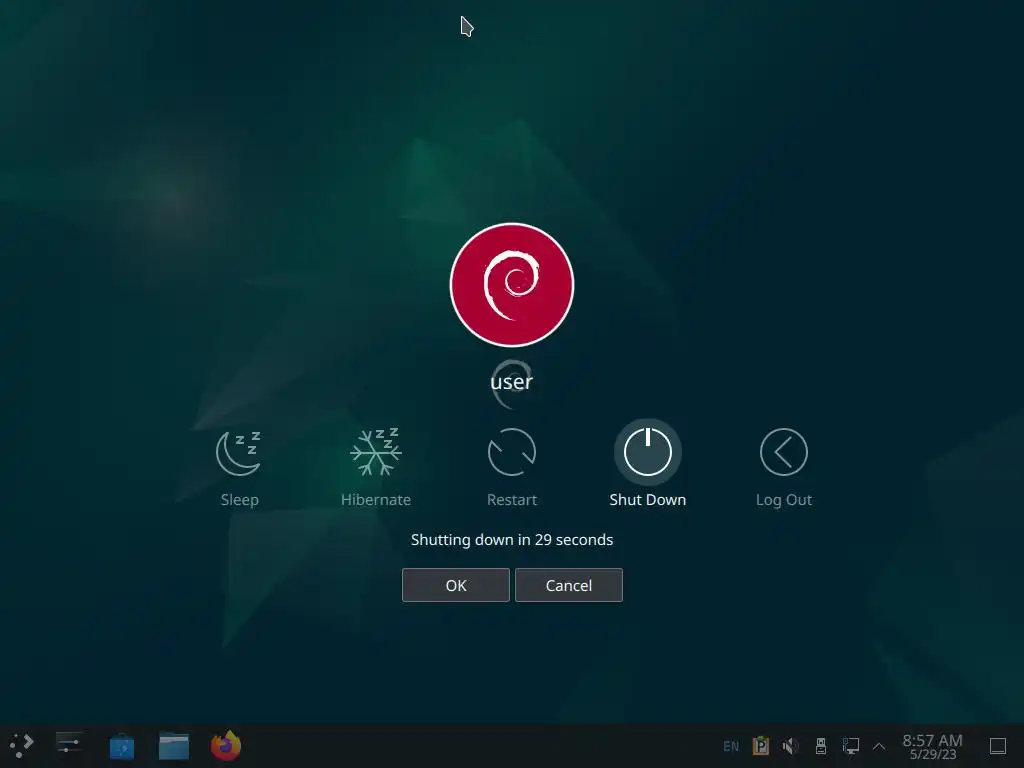Screen dimensions: 1024x768
Task: Open the clipboard tray icon
Action: (761, 746)
